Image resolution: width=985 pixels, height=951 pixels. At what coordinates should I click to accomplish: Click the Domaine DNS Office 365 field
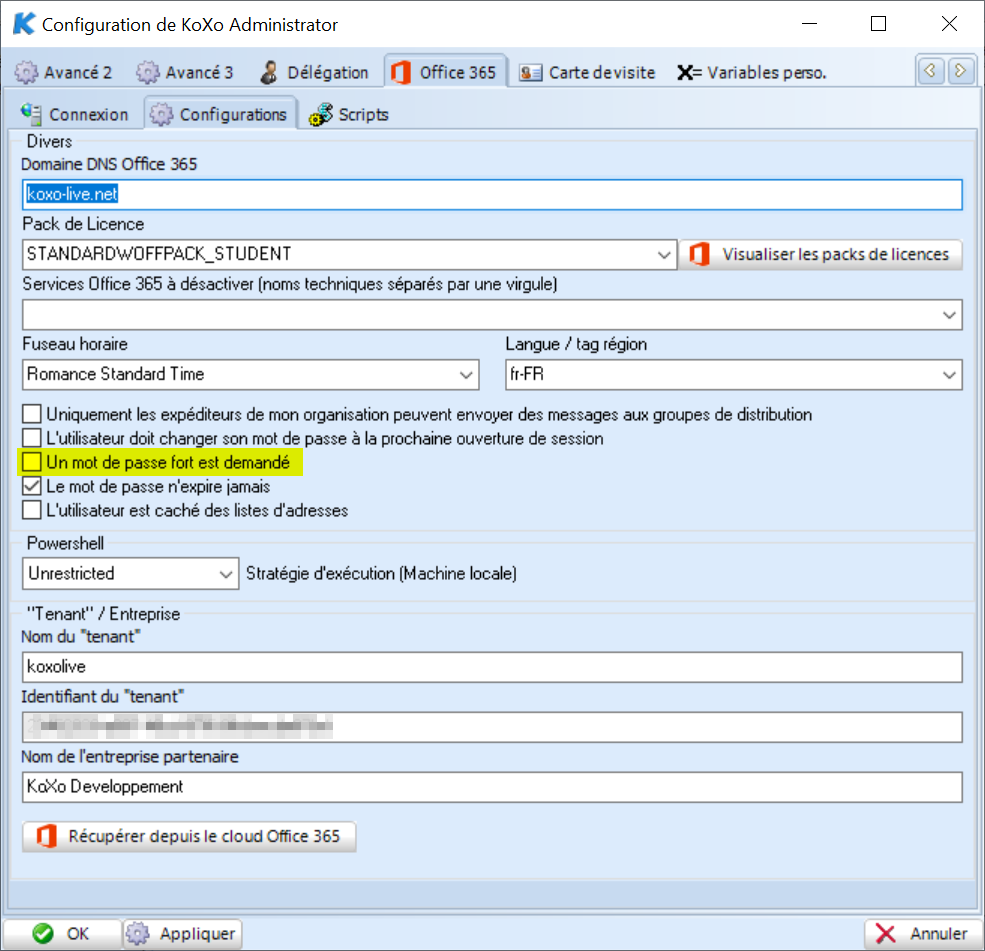pyautogui.click(x=492, y=195)
